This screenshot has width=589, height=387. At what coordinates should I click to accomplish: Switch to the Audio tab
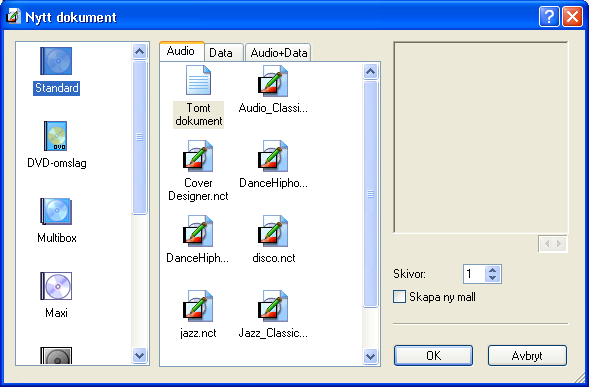[x=181, y=51]
